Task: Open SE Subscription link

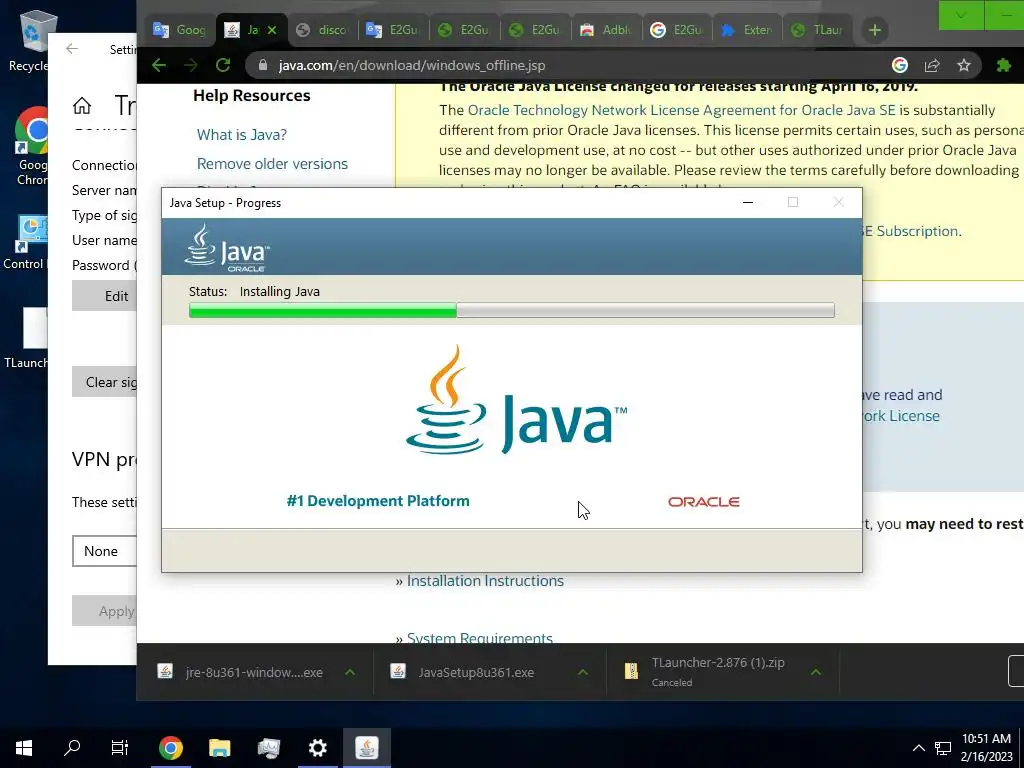Action: [x=910, y=231]
